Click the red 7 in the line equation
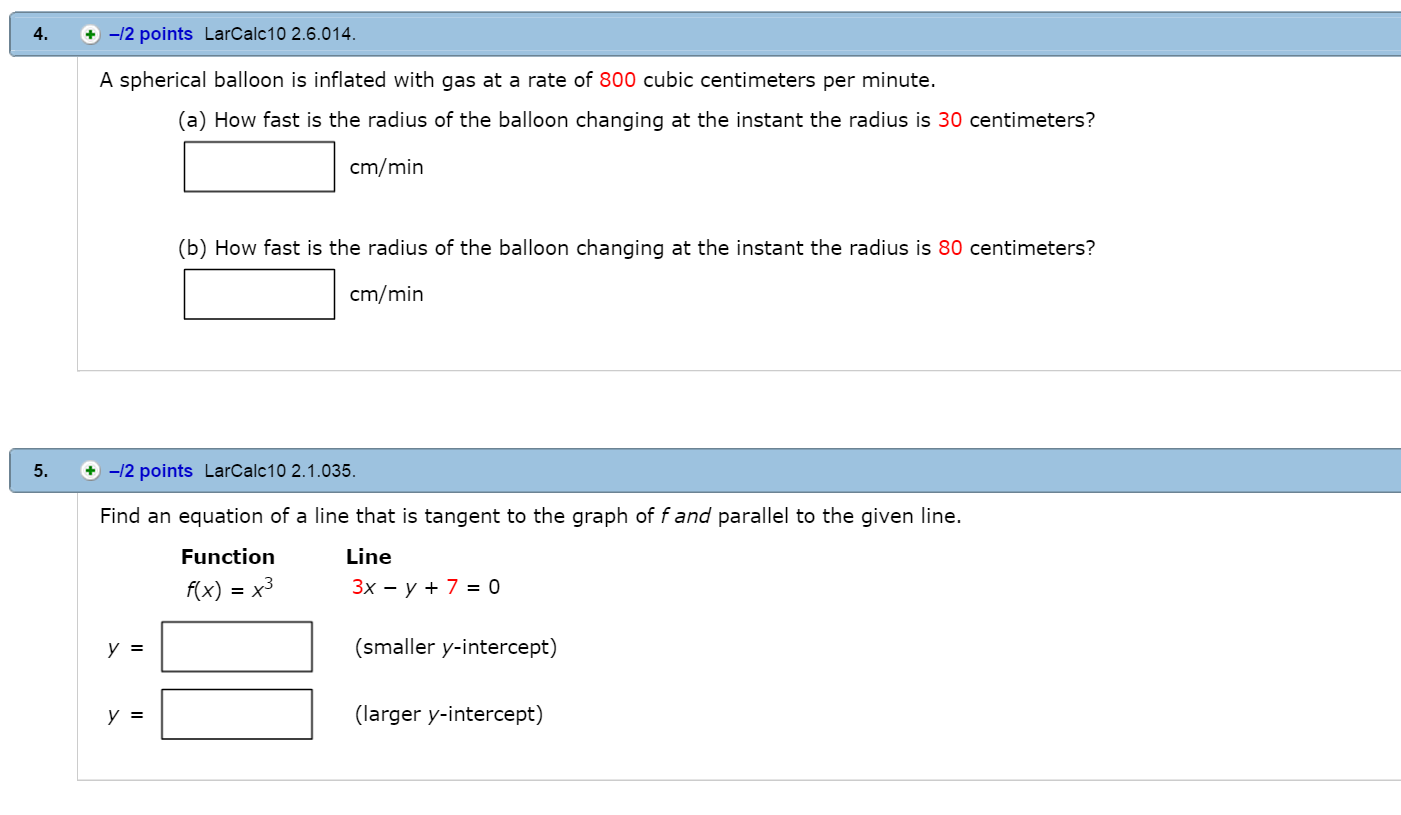Image resolution: width=1401 pixels, height=815 pixels. pyautogui.click(x=452, y=587)
